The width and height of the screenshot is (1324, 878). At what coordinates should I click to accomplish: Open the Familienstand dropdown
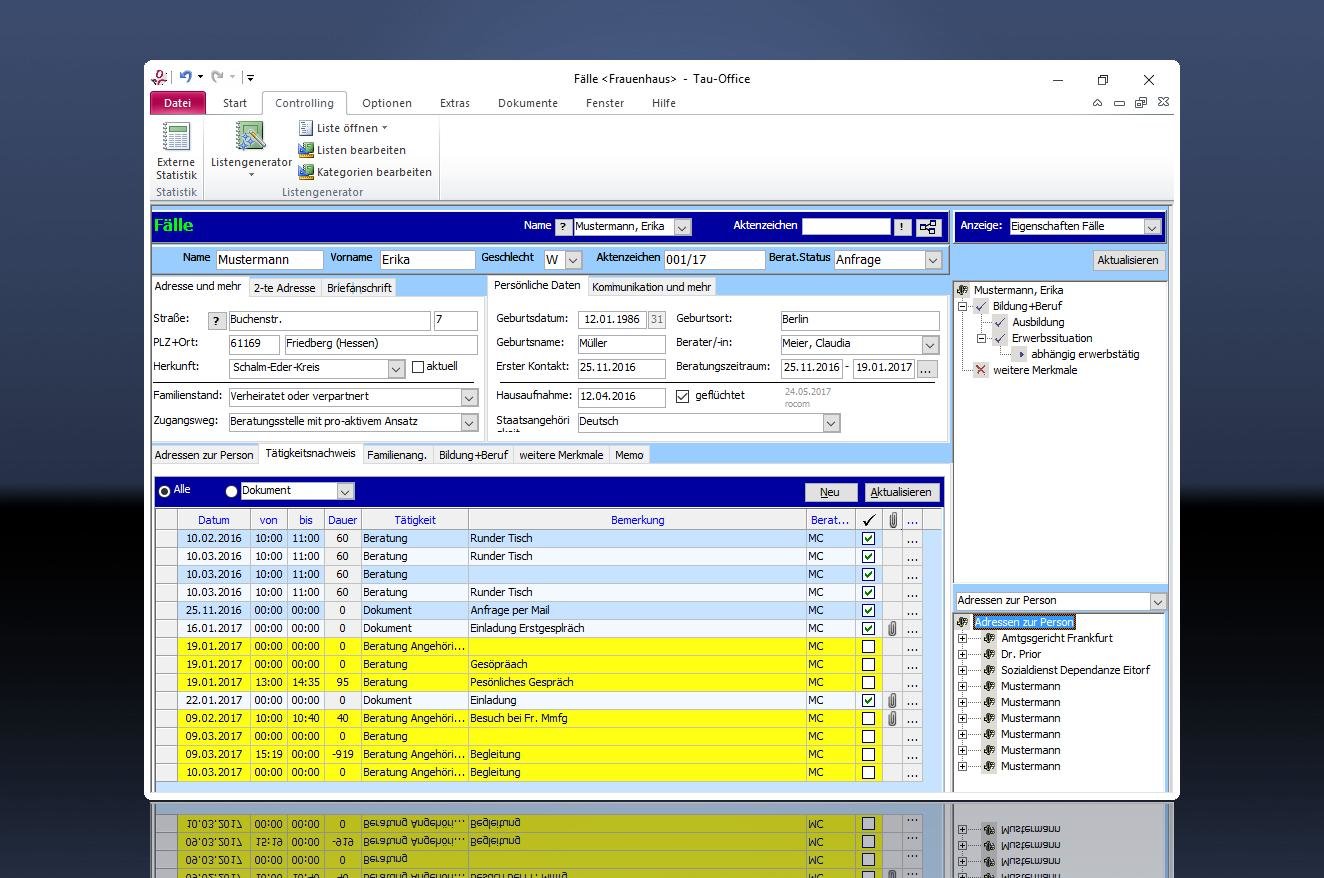(x=469, y=397)
